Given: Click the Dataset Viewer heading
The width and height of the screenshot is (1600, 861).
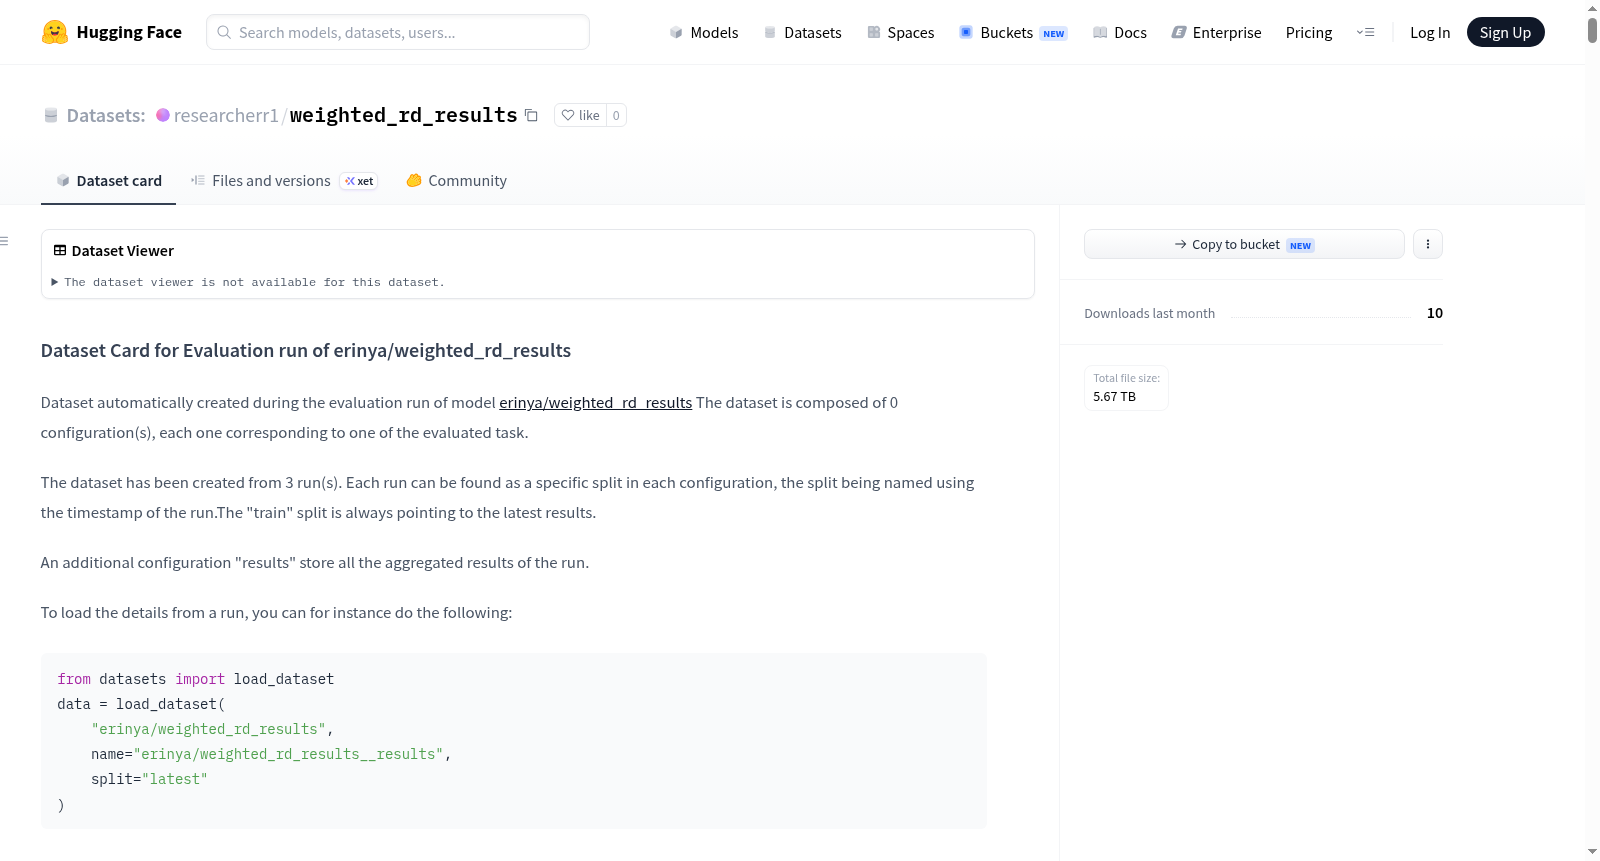Looking at the screenshot, I should pos(123,251).
